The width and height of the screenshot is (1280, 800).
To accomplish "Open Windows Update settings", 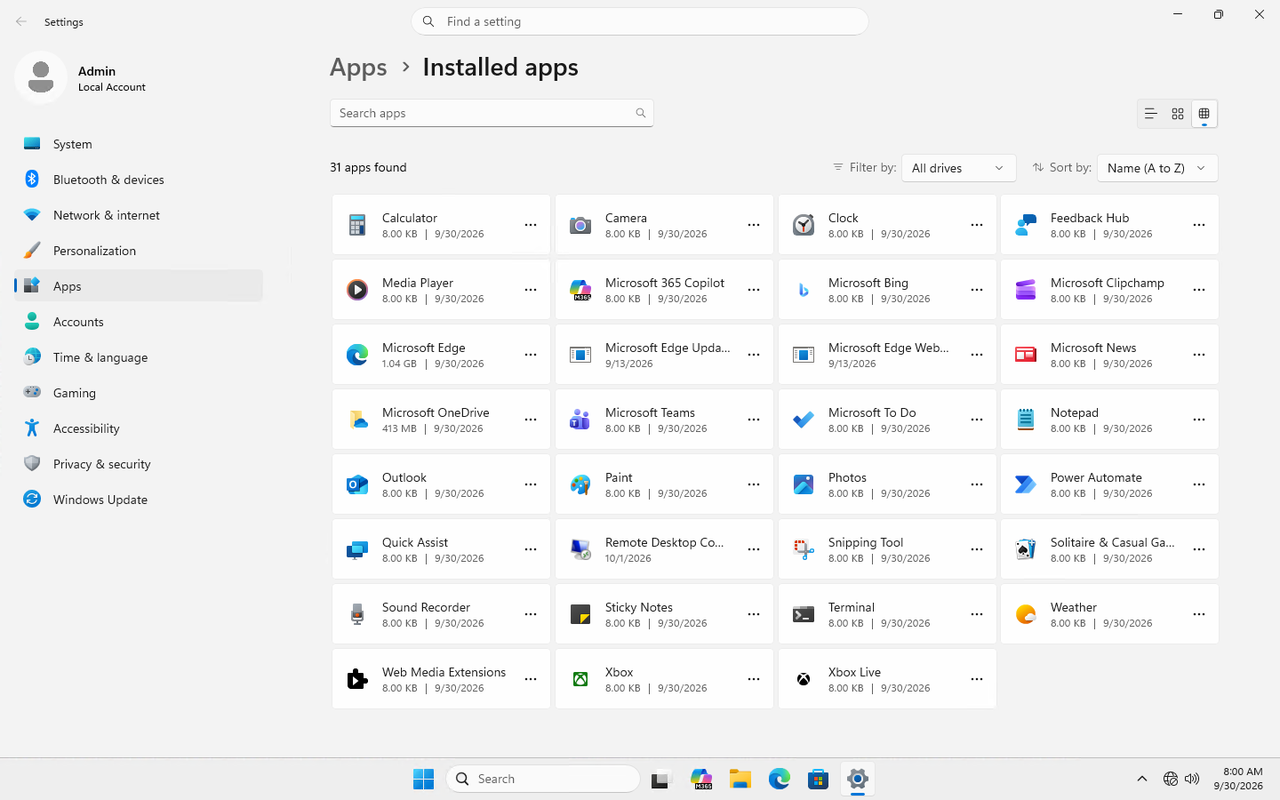I will click(x=138, y=500).
